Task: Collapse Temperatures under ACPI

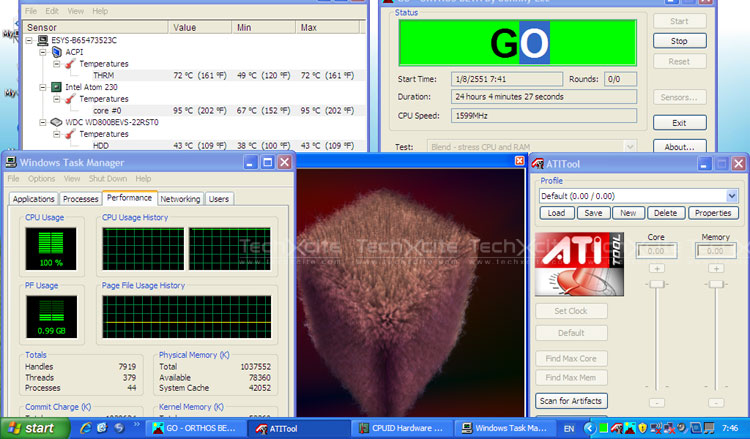Action: 56,64
